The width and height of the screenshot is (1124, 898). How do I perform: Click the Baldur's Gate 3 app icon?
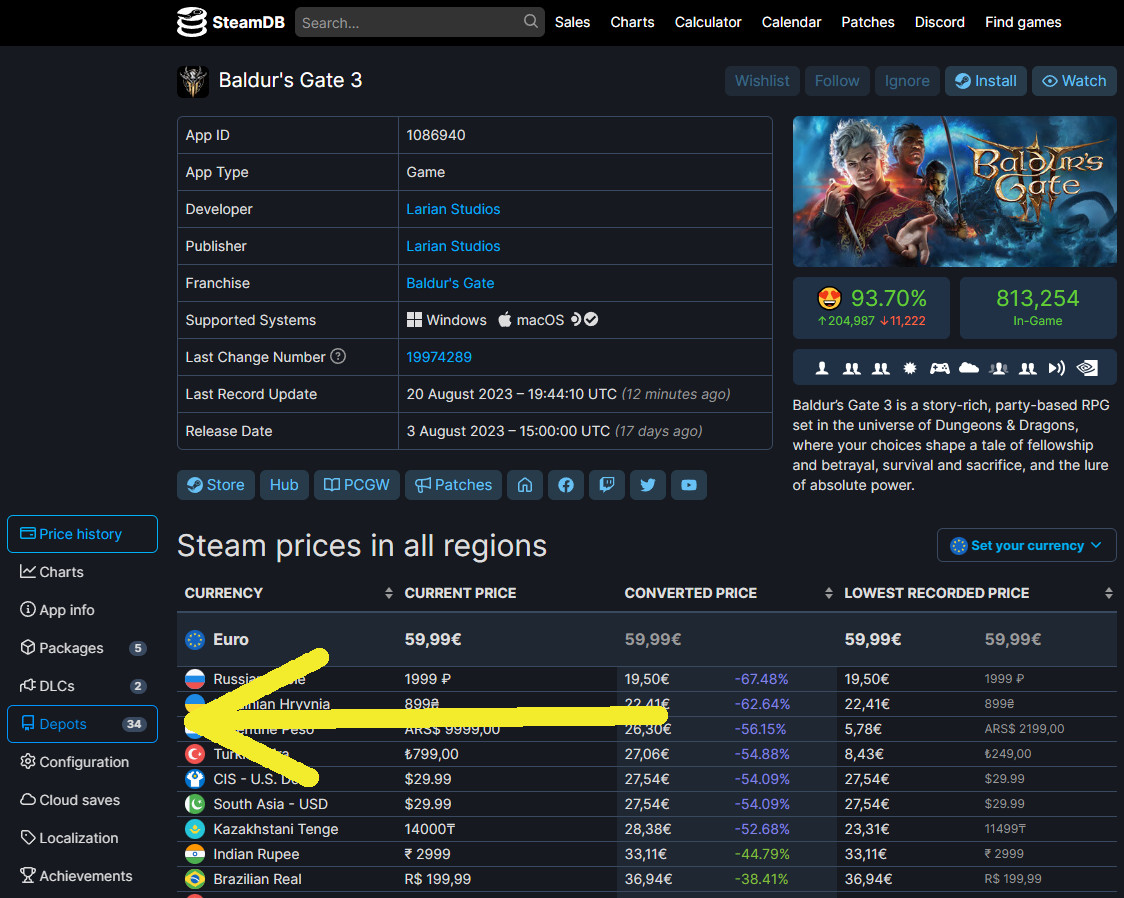(x=193, y=81)
